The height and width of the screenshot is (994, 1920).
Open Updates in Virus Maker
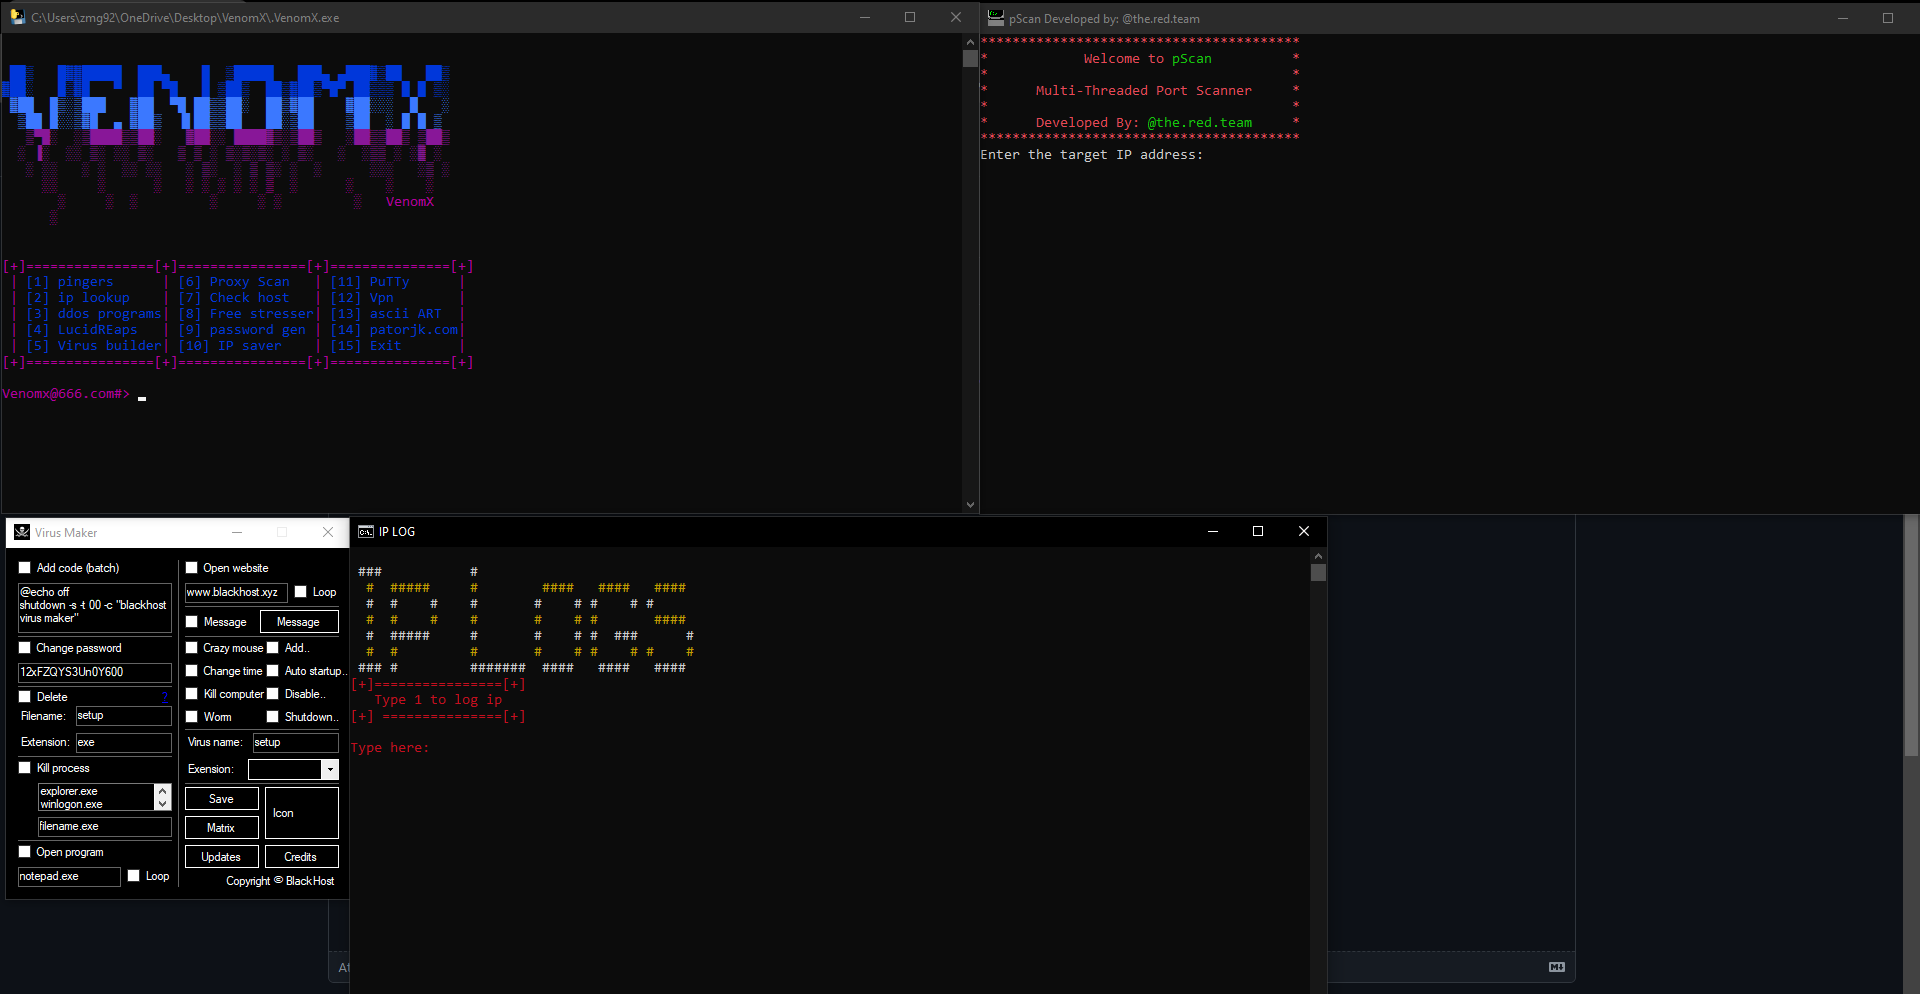point(221,856)
